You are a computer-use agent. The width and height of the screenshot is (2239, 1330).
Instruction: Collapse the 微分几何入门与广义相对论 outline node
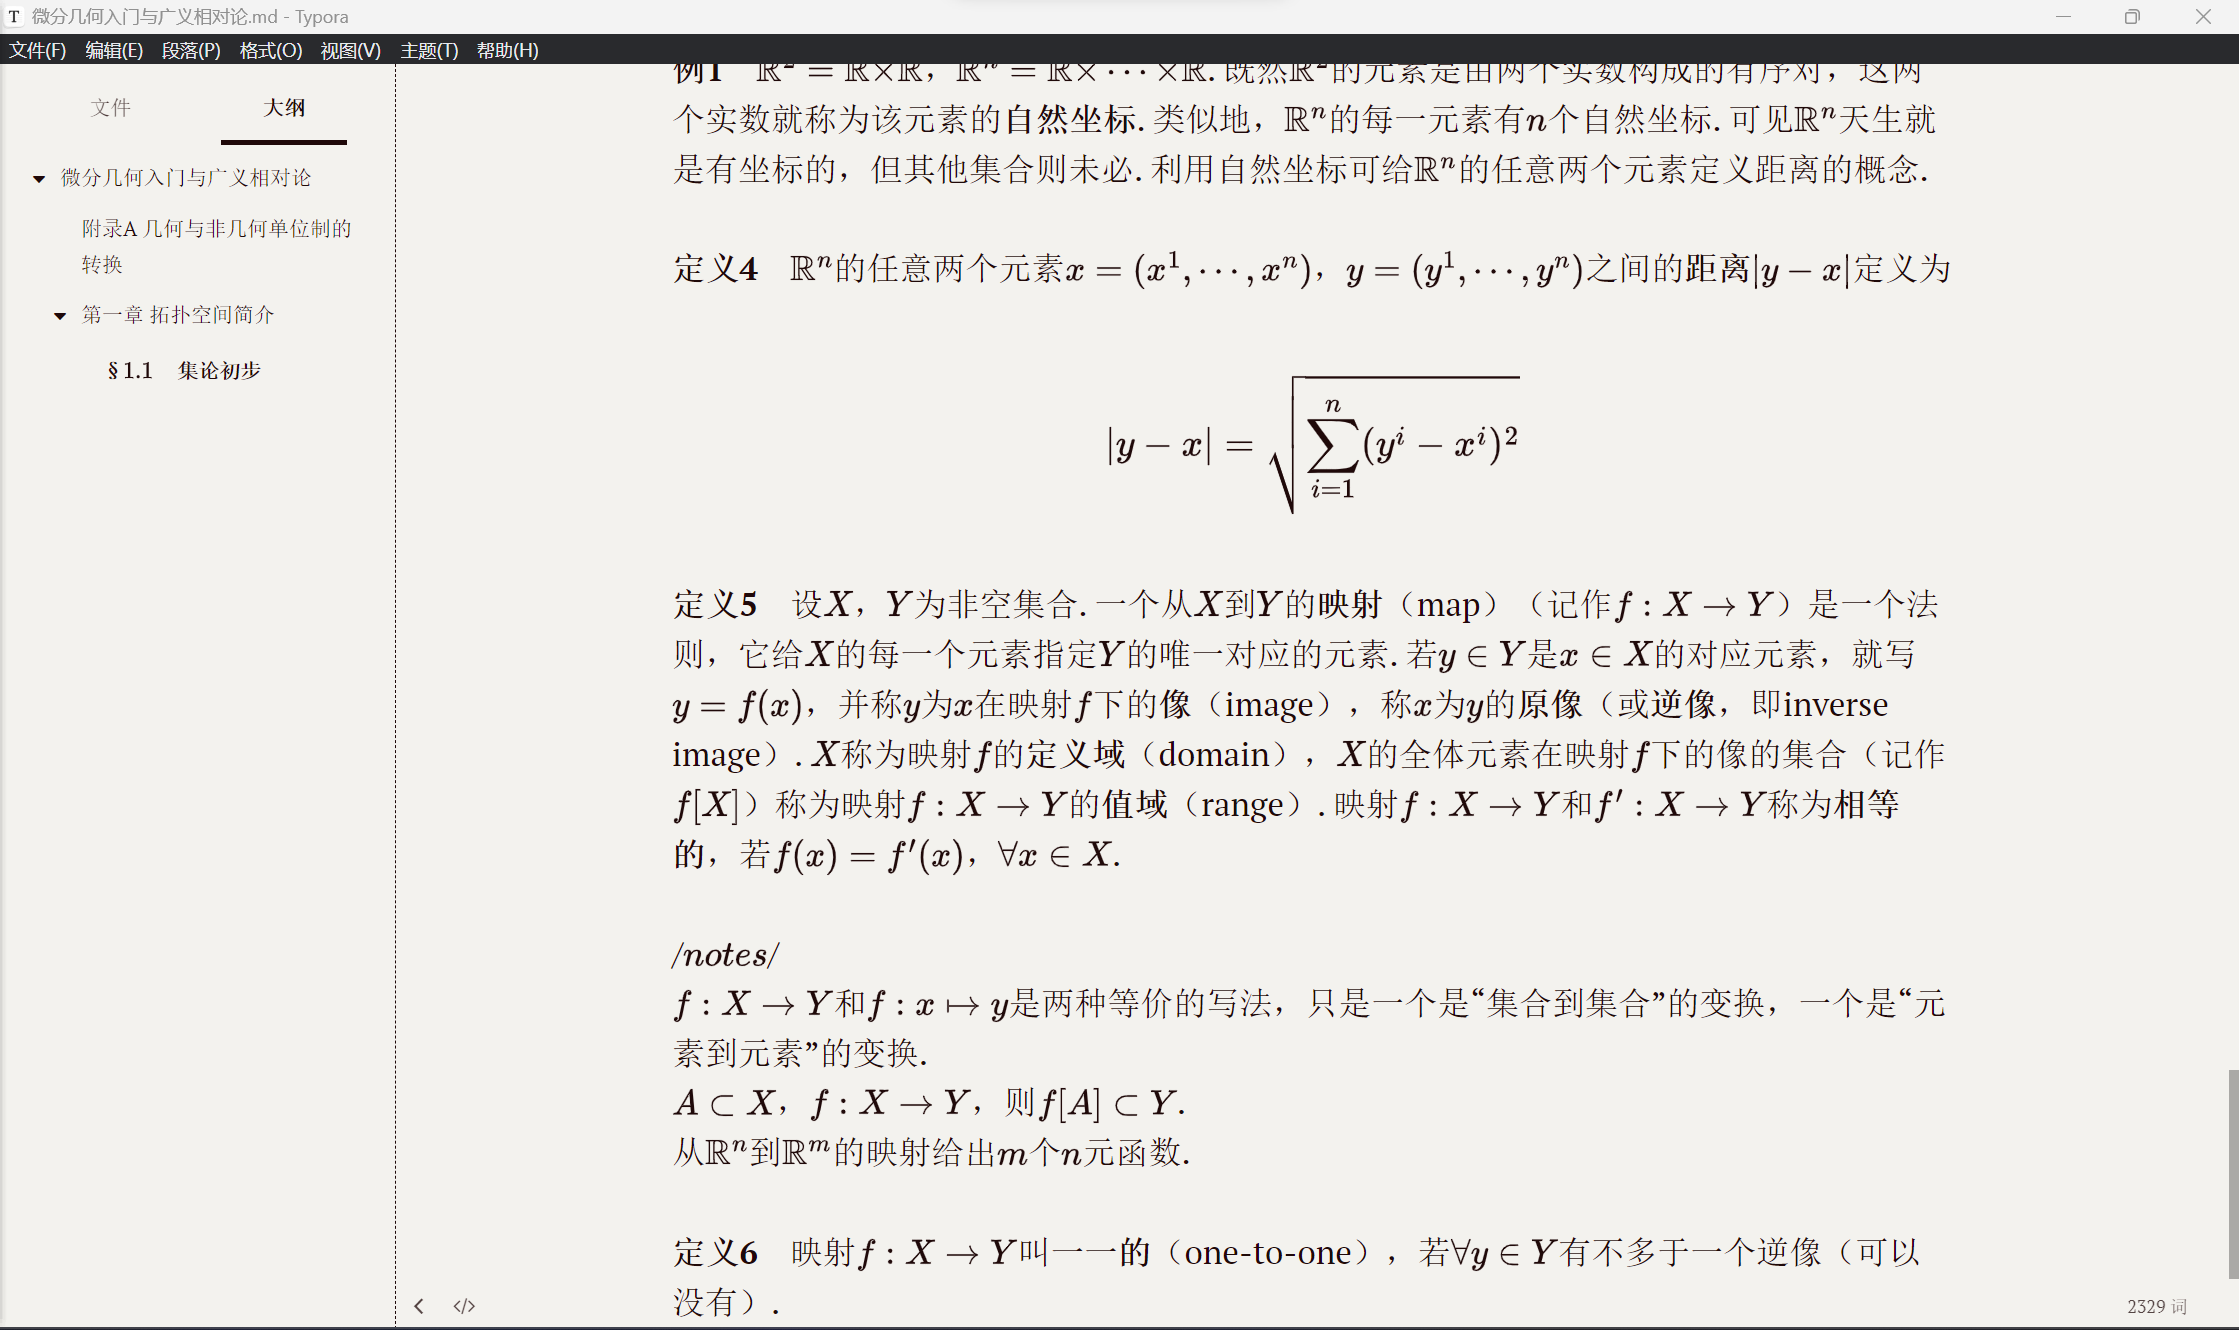pos(39,179)
